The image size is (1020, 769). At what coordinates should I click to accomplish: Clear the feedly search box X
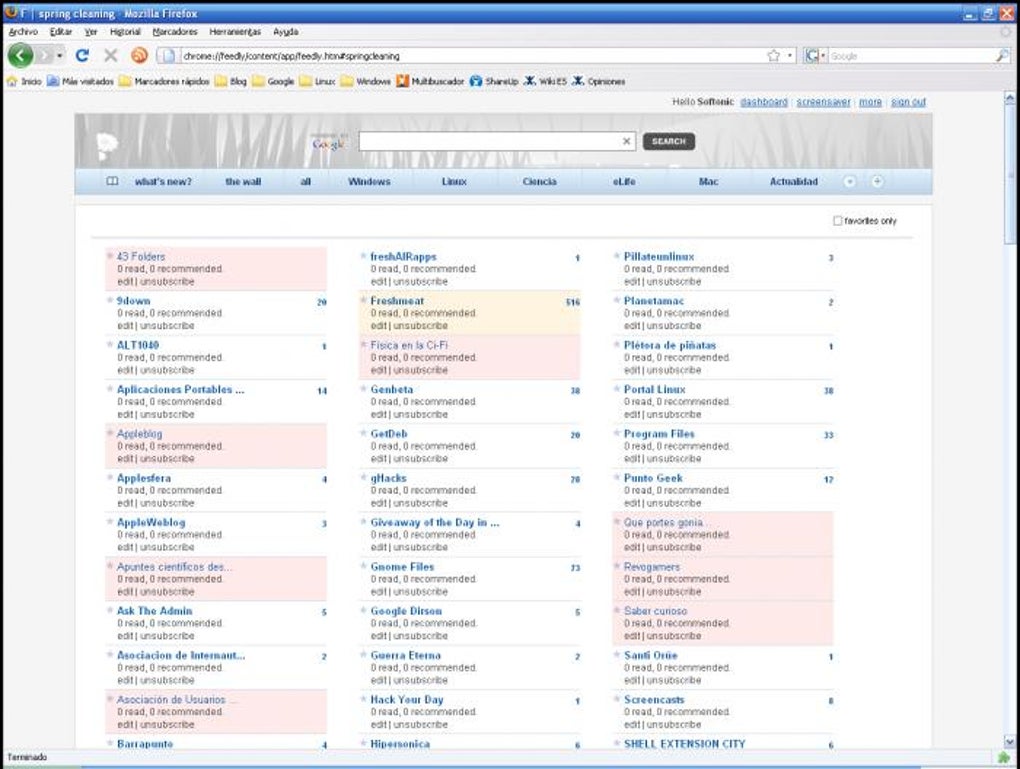point(626,141)
